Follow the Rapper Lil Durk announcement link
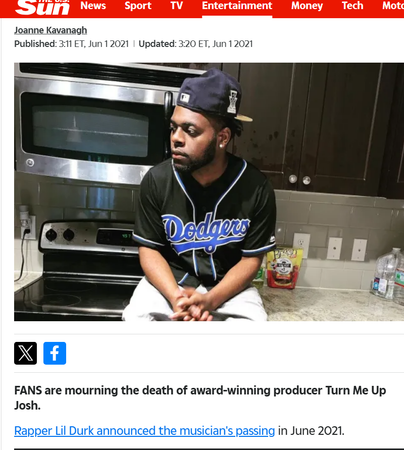 tap(144, 431)
